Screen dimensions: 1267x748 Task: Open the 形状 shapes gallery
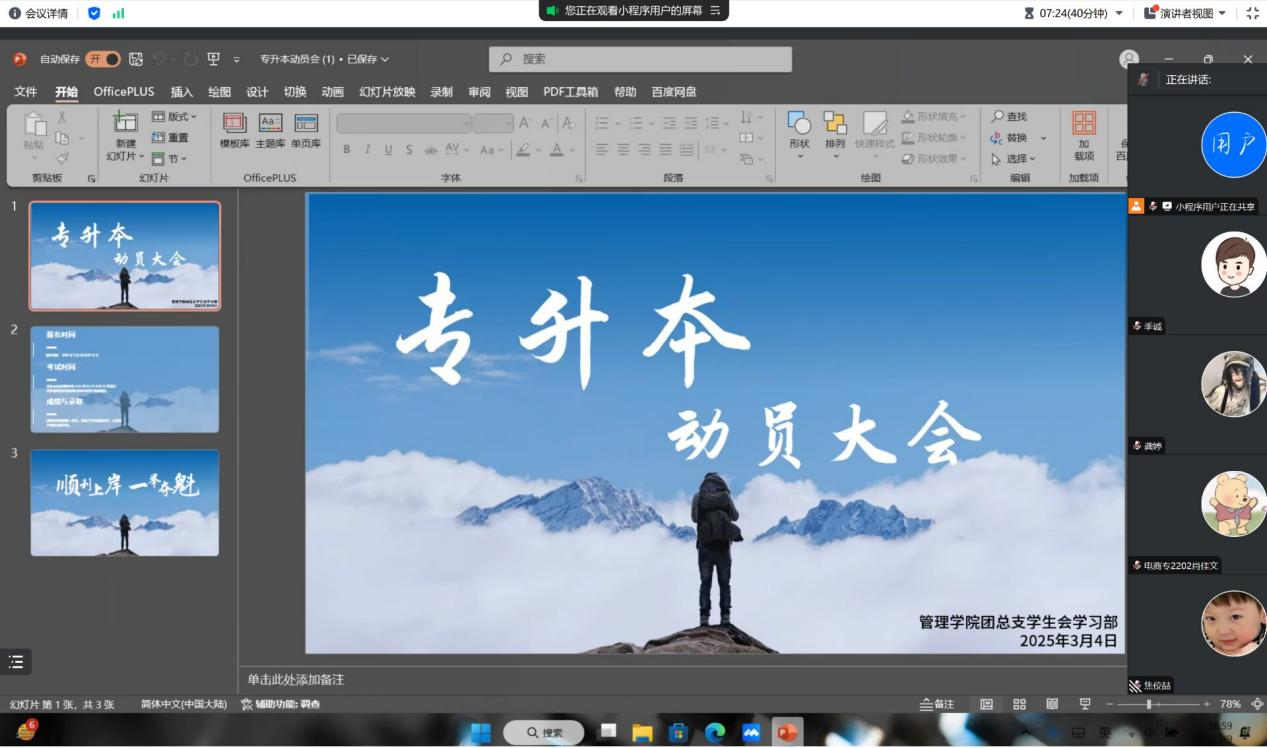(799, 124)
